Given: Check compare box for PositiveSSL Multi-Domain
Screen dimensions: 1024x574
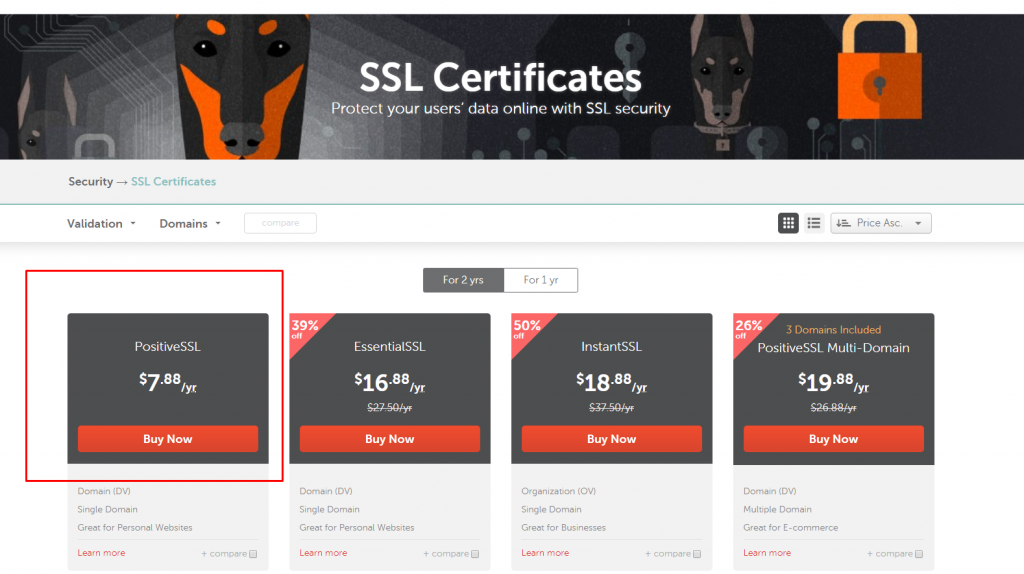Looking at the screenshot, I should pos(919,554).
